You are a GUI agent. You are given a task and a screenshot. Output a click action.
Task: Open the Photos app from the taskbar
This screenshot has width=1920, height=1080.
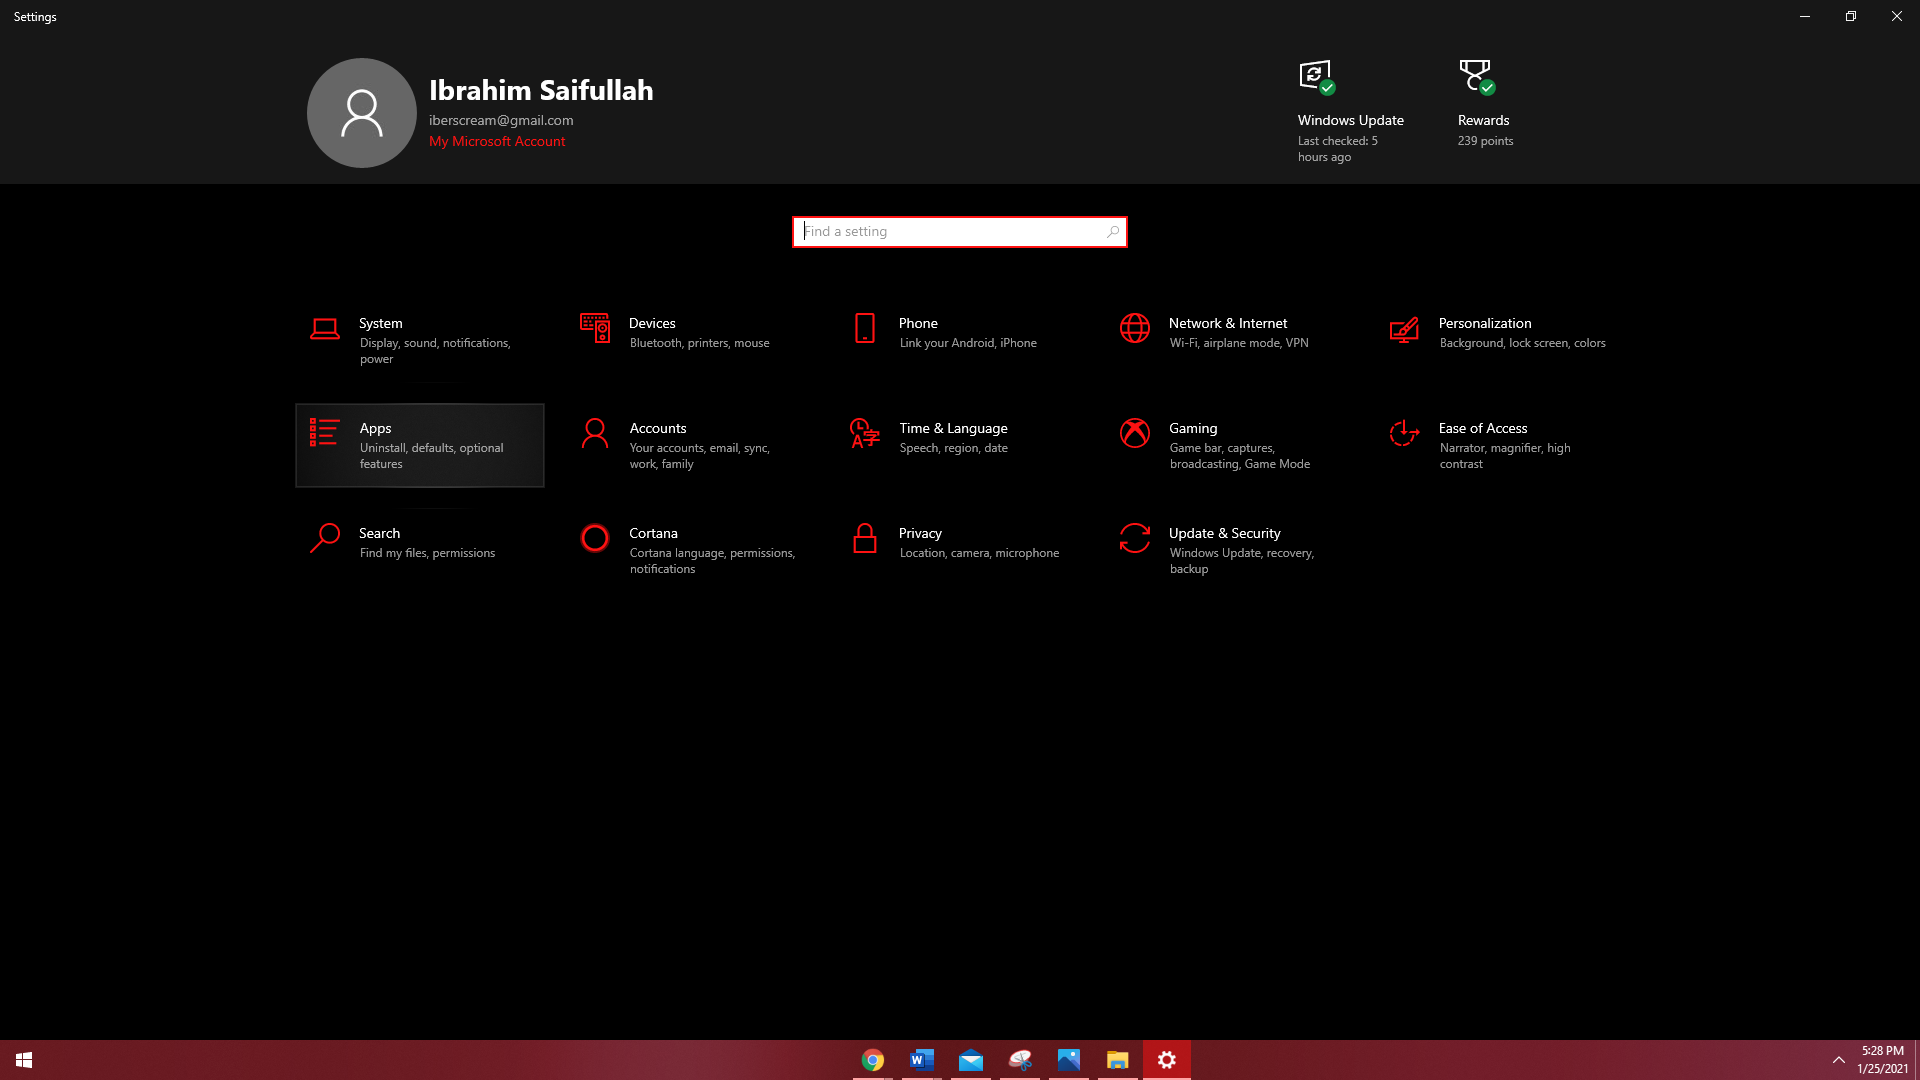(x=1069, y=1060)
